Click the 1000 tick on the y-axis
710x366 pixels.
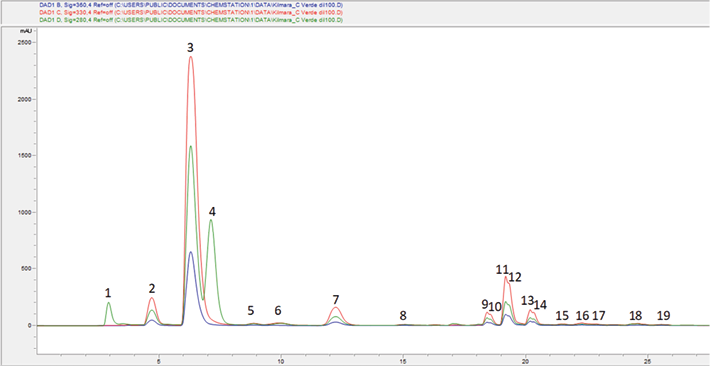click(x=25, y=212)
